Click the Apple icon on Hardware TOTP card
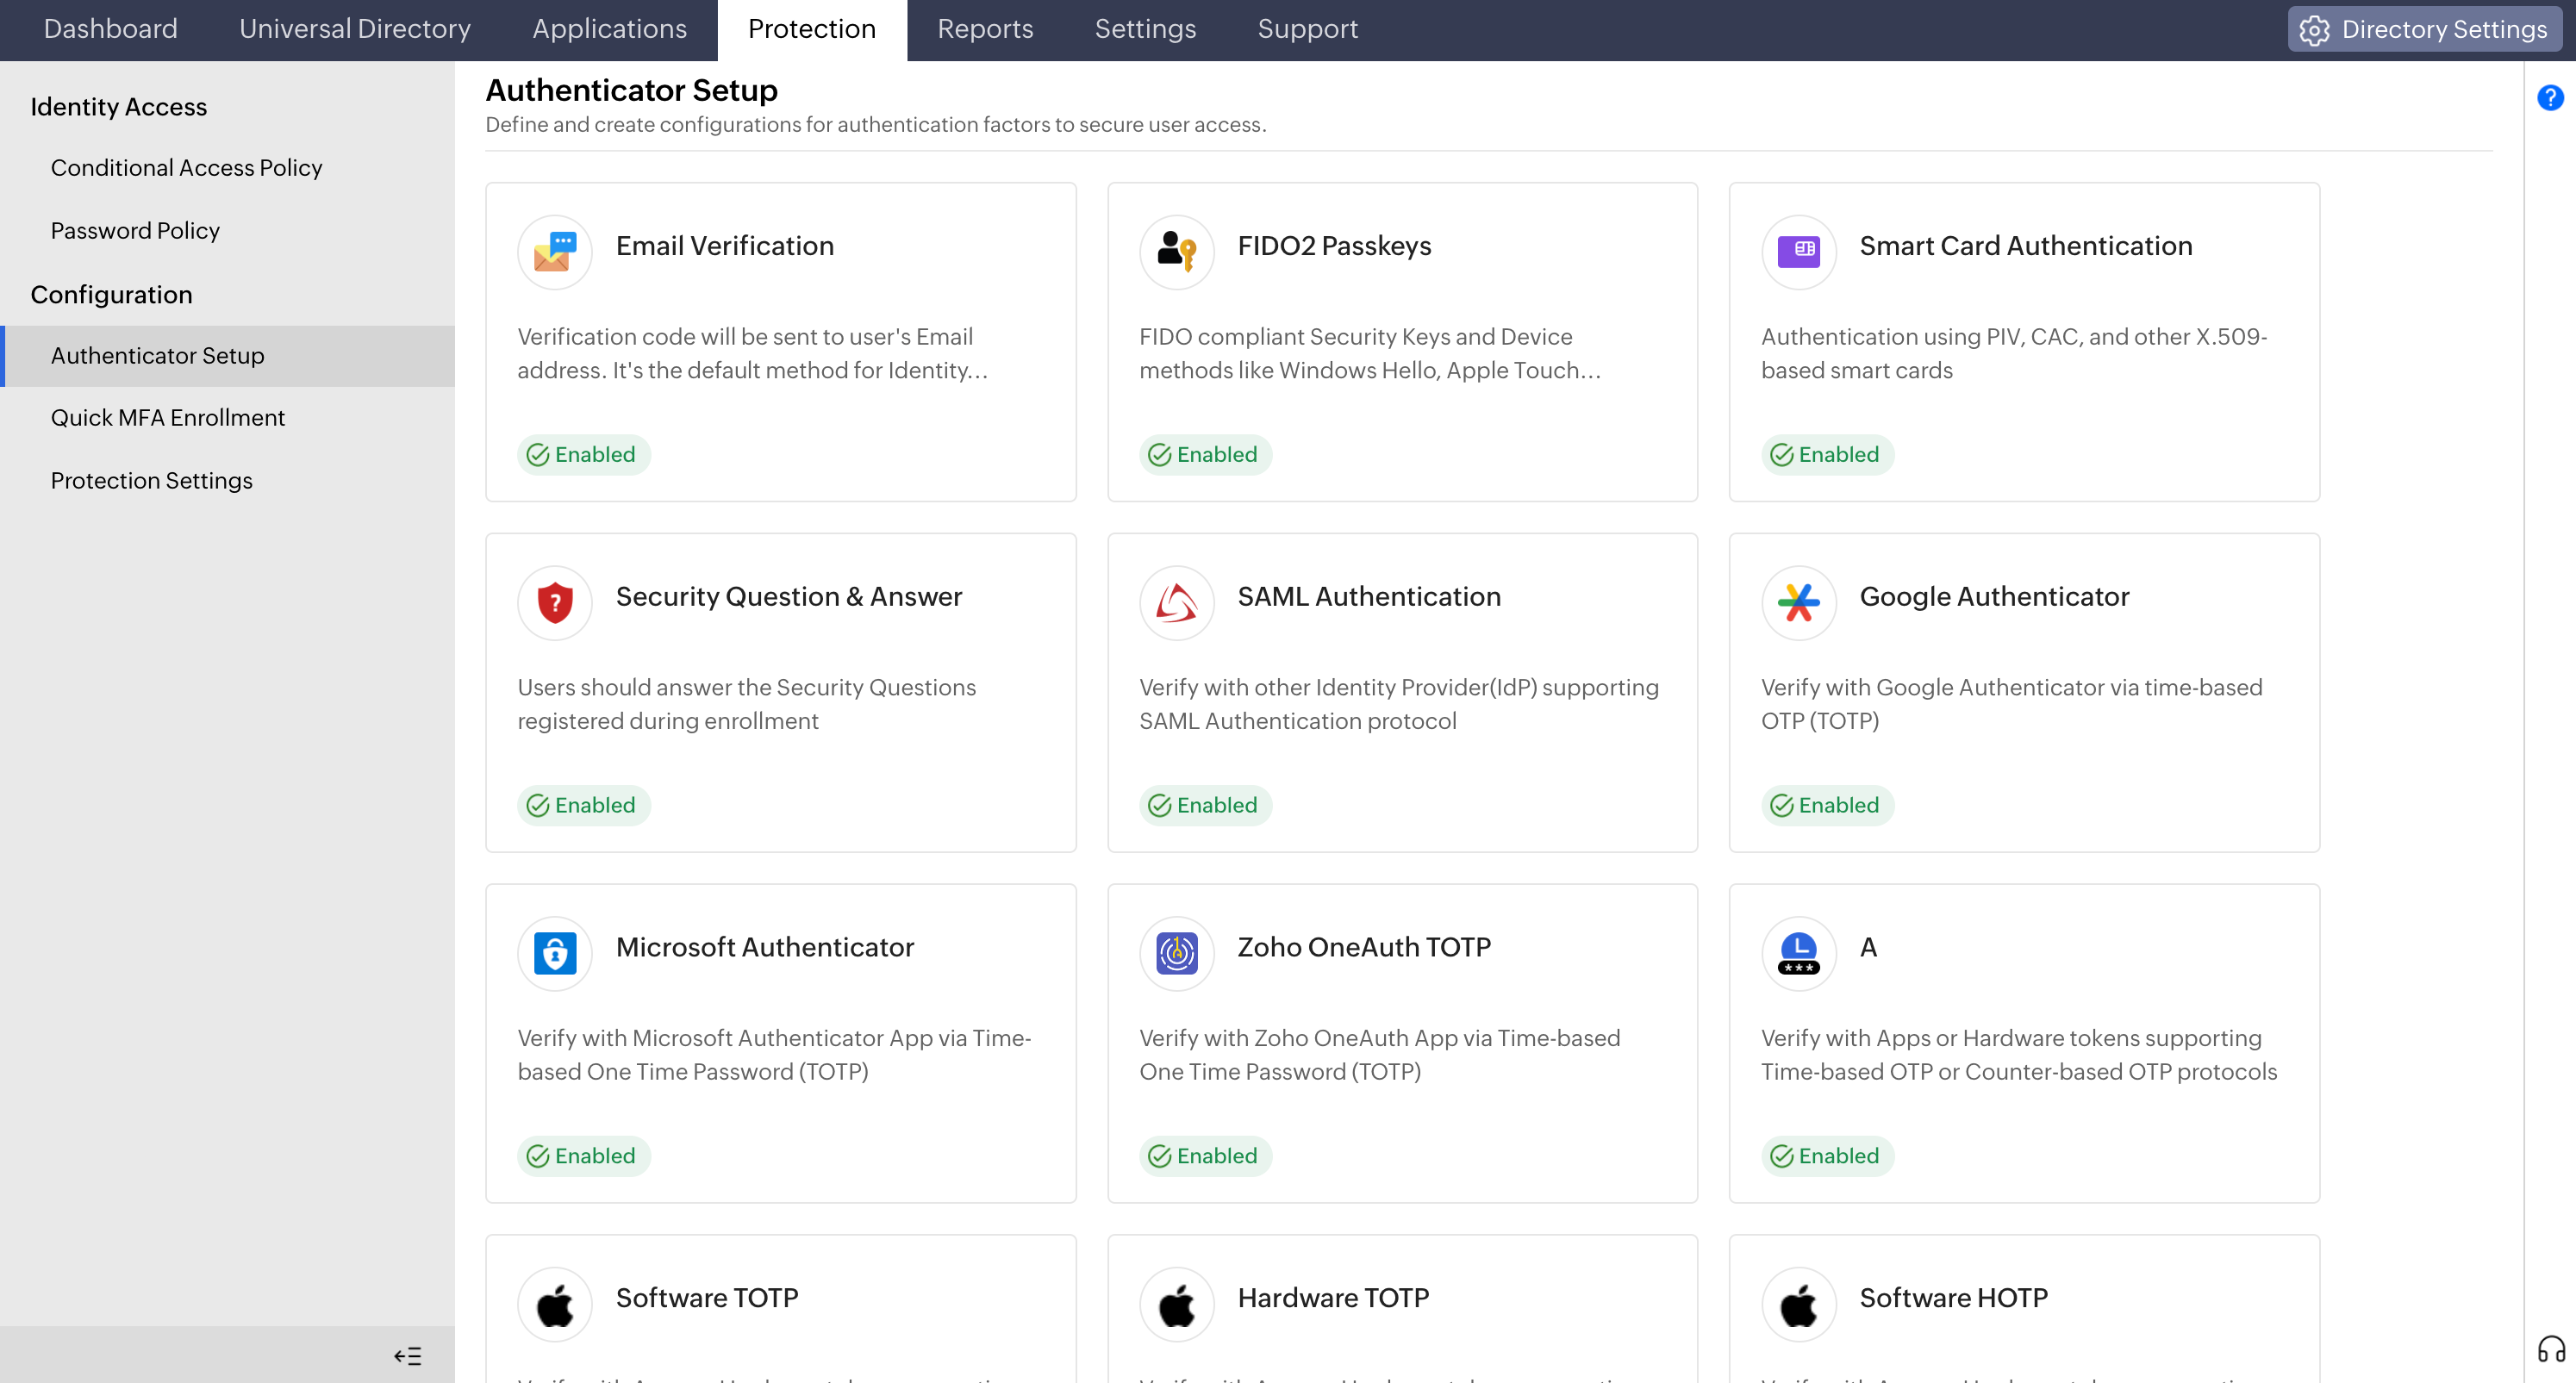 (1176, 1305)
